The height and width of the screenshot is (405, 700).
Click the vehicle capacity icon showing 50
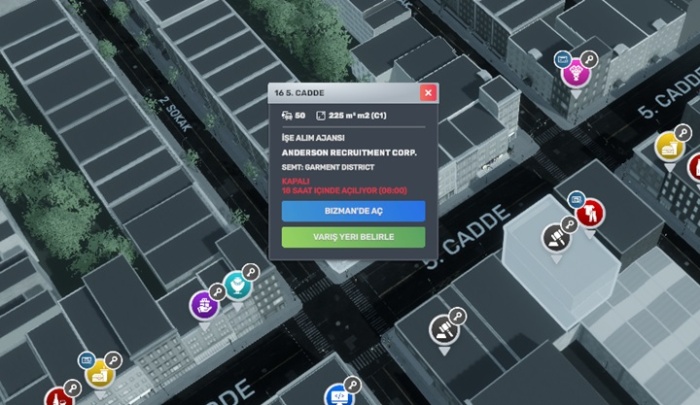[x=288, y=117]
